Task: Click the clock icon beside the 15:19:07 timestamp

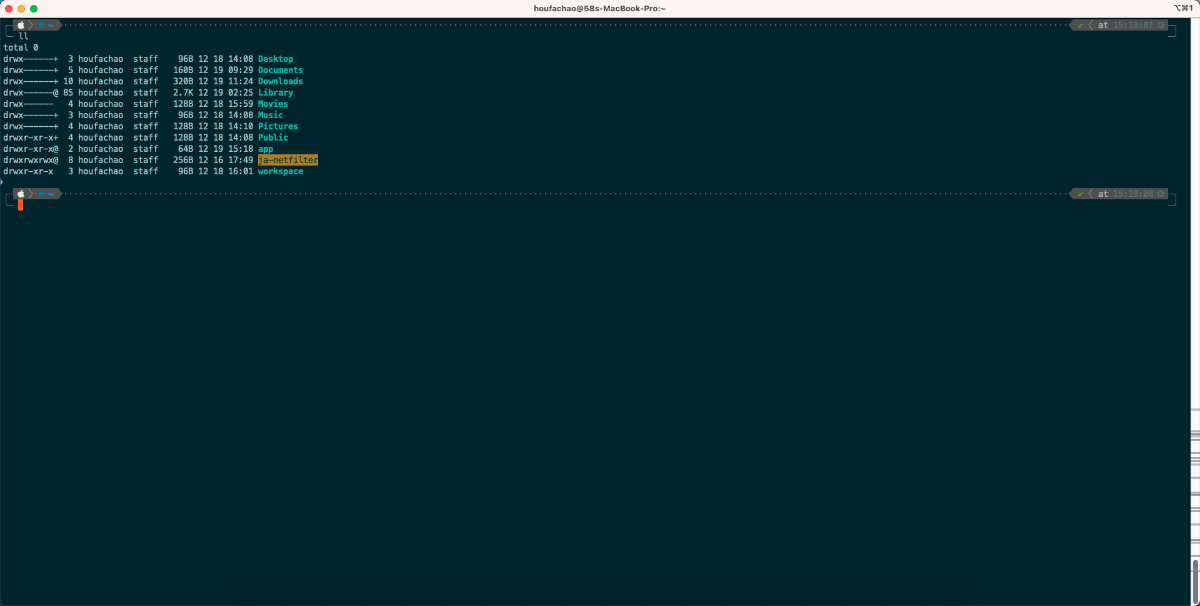Action: [x=1160, y=25]
